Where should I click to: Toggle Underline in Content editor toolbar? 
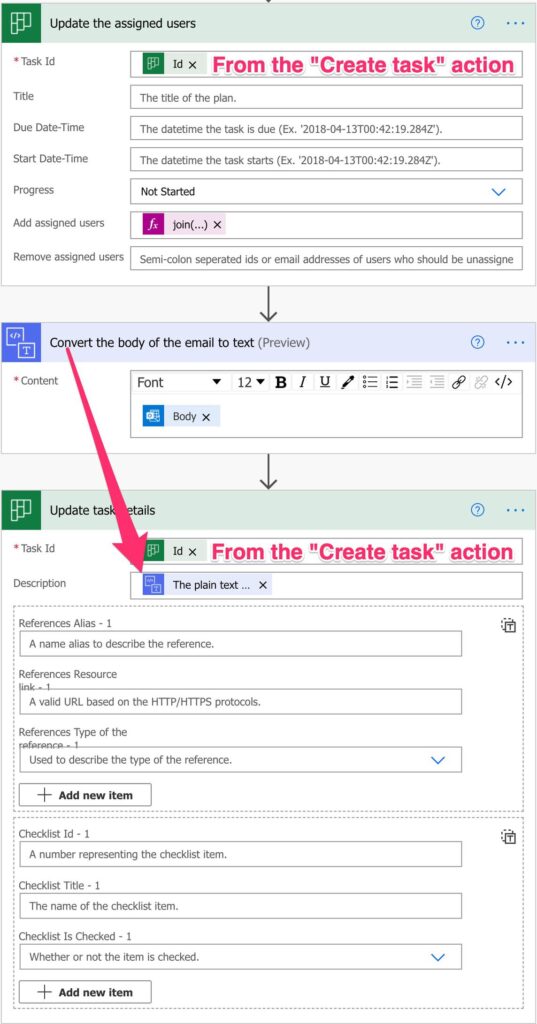pyautogui.click(x=325, y=383)
